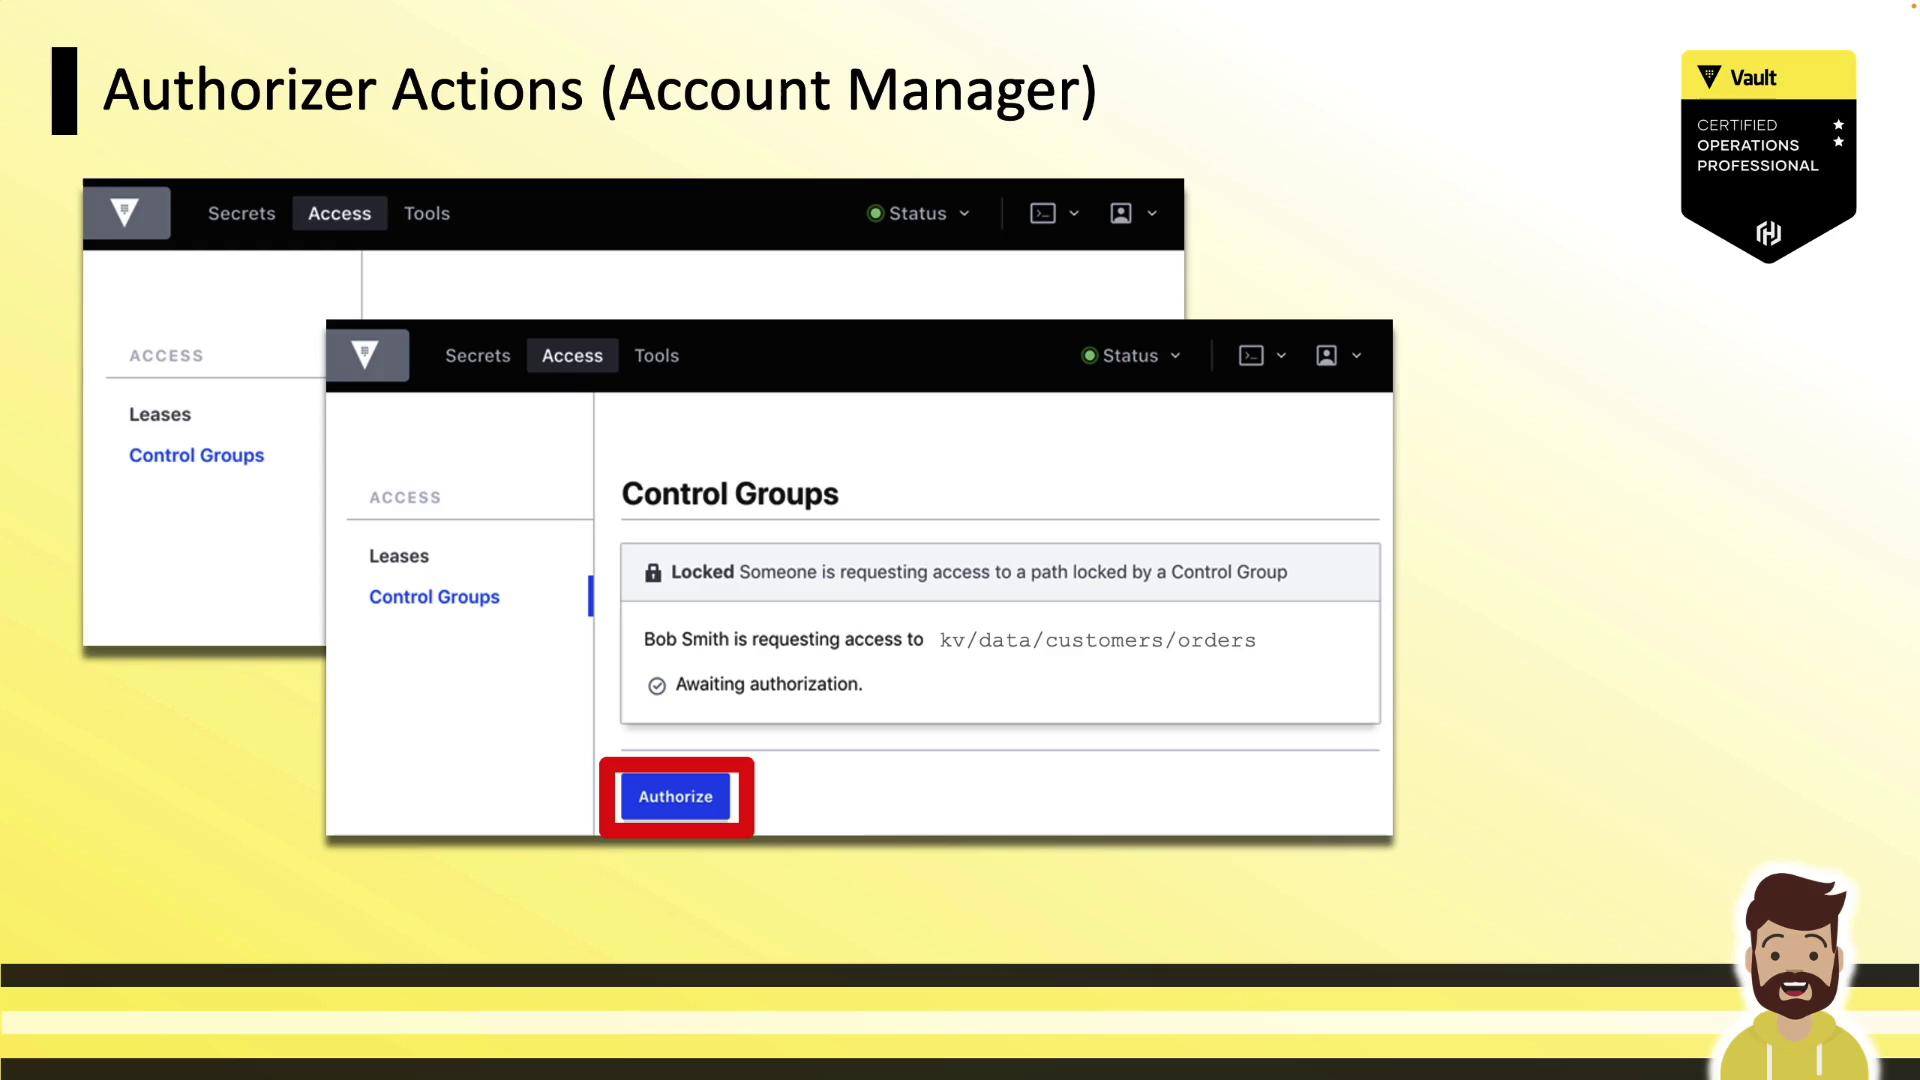The image size is (1920, 1080).
Task: Click the checkmark icon beside Awaiting authorization
Action: 657,686
